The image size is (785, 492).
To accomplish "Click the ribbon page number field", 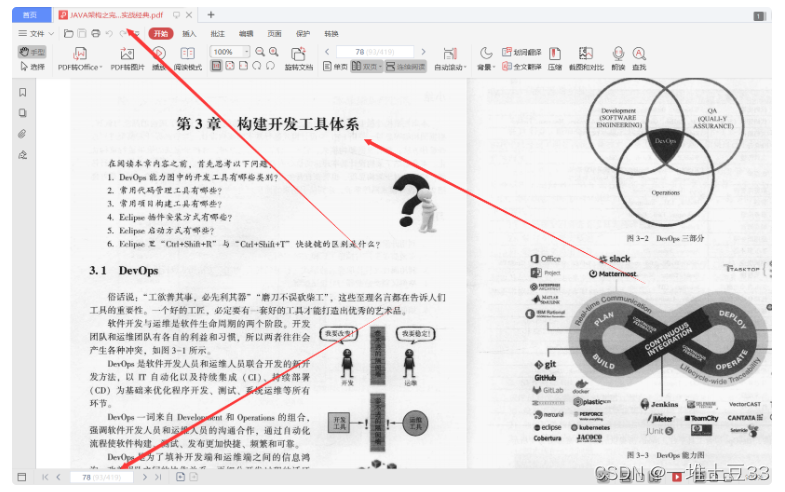I will click(x=375, y=52).
